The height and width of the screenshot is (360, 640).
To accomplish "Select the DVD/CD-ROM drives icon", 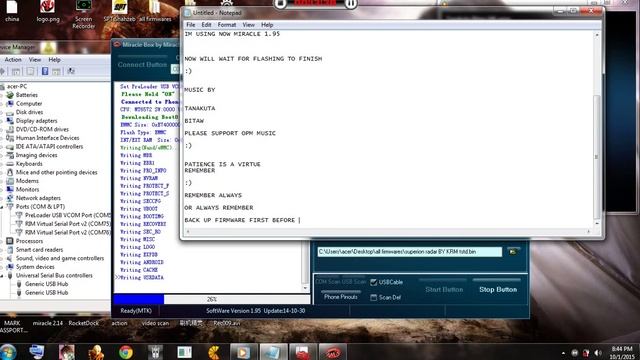I will tap(10, 129).
